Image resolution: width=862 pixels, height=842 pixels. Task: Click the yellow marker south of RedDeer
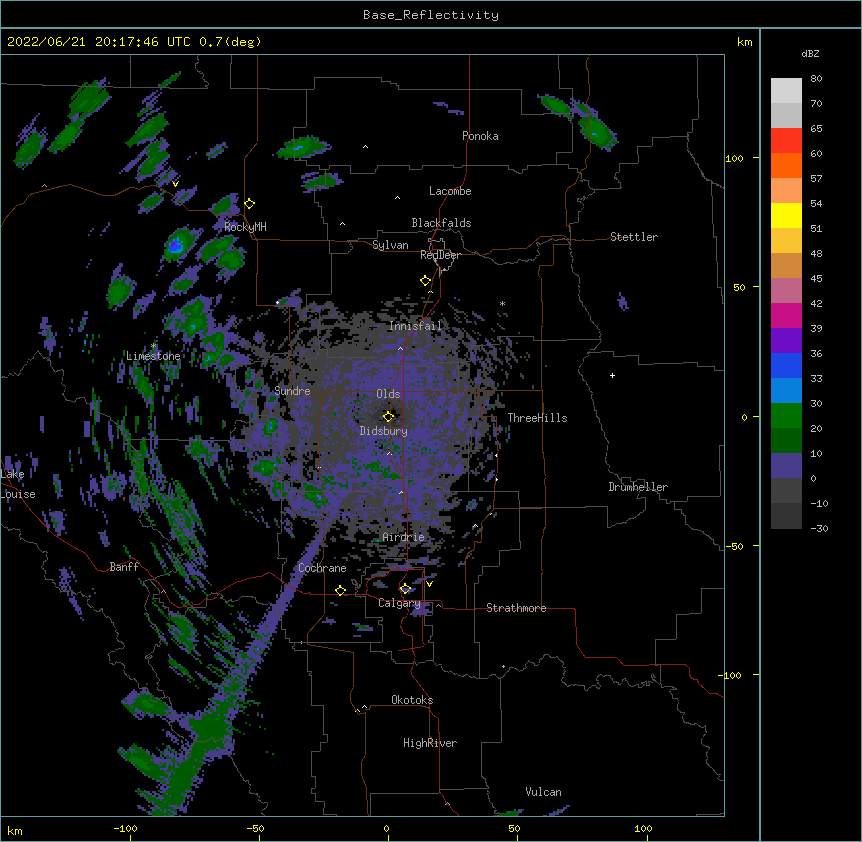pyautogui.click(x=426, y=281)
